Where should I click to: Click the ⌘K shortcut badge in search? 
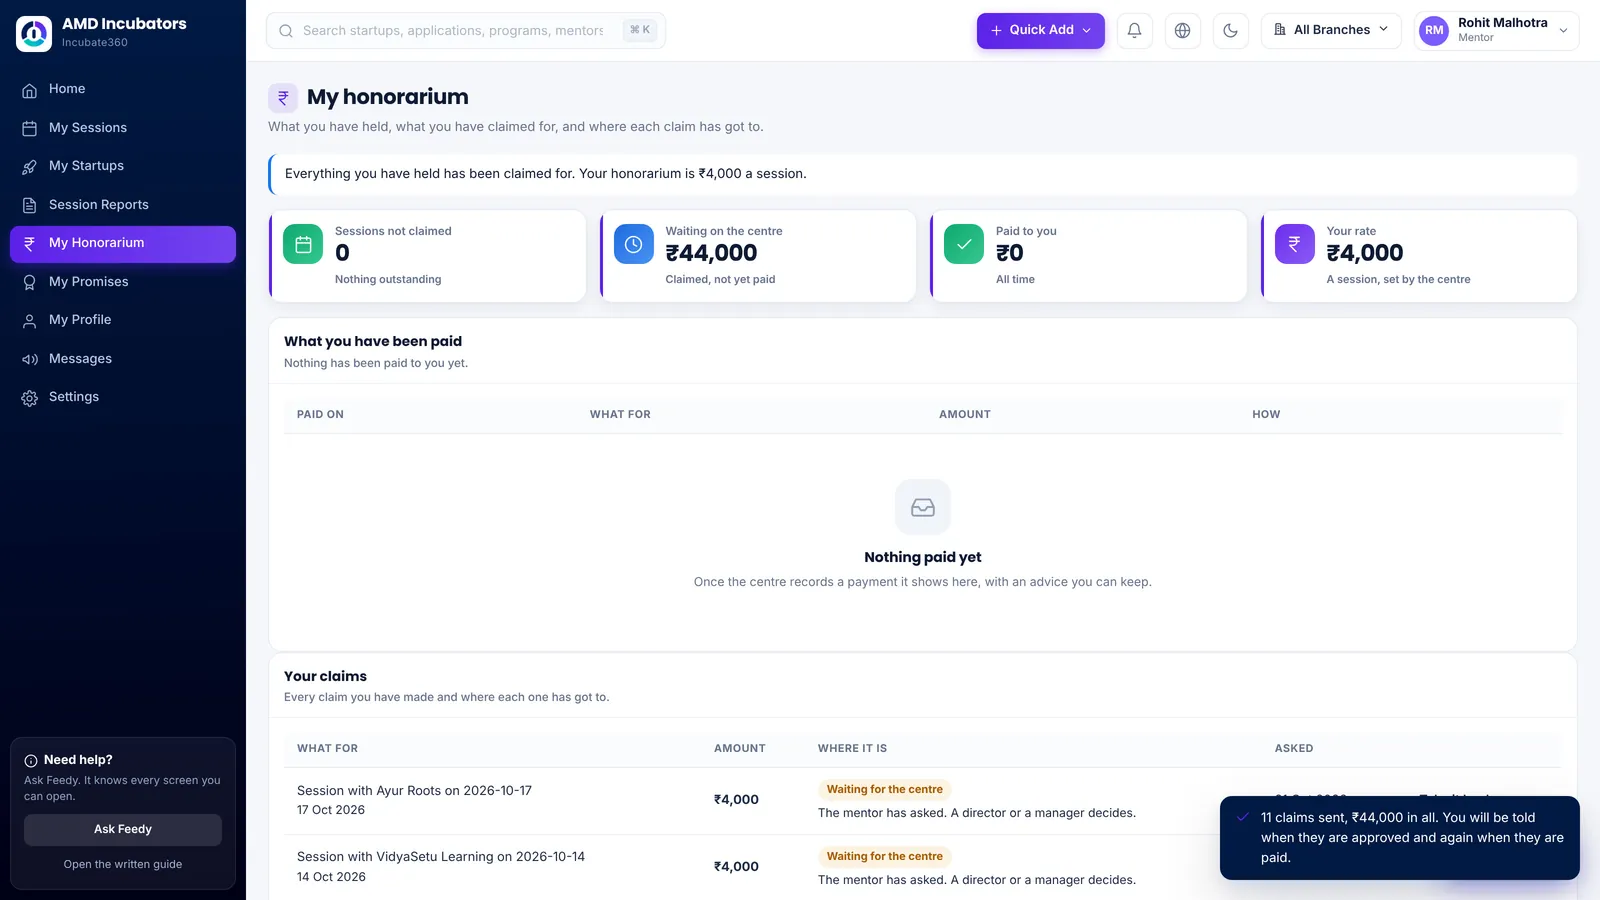pyautogui.click(x=640, y=30)
